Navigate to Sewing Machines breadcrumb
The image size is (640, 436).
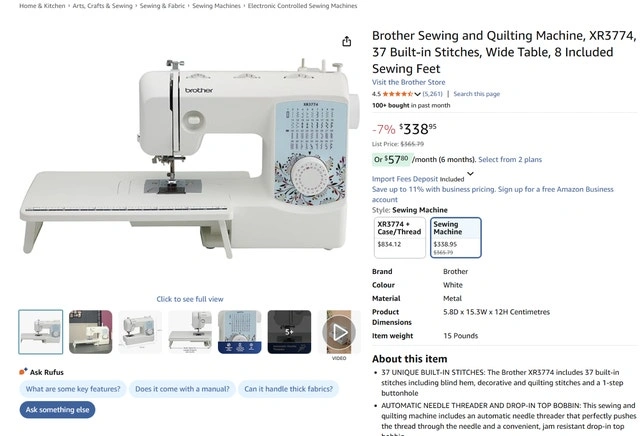click(x=216, y=6)
